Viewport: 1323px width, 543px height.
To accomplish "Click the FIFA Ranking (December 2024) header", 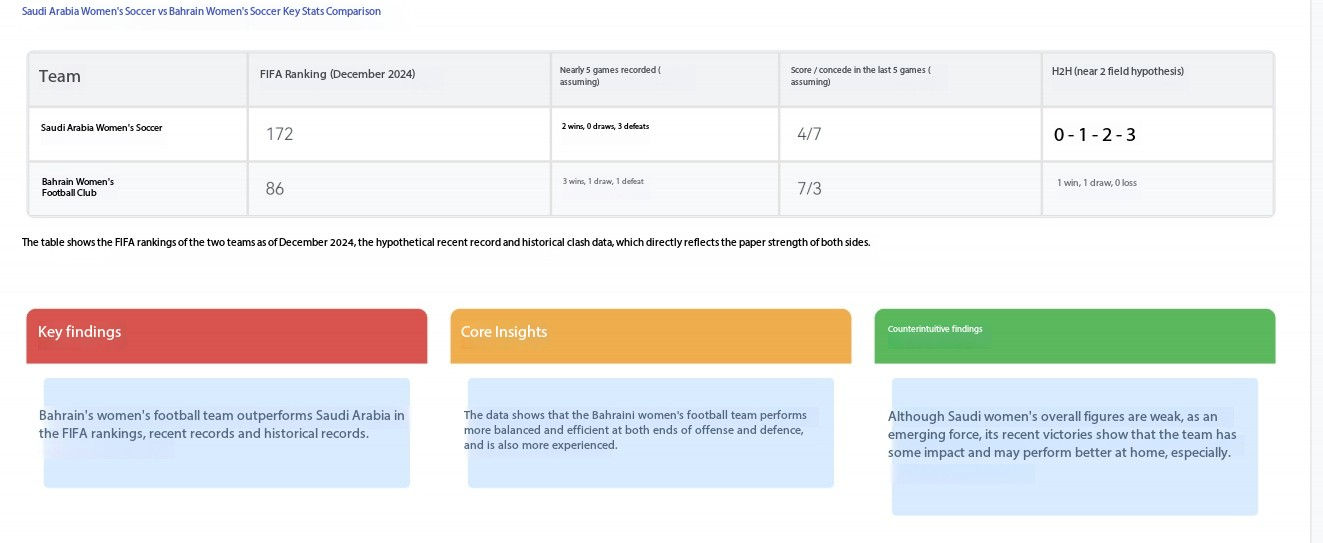I will point(337,74).
